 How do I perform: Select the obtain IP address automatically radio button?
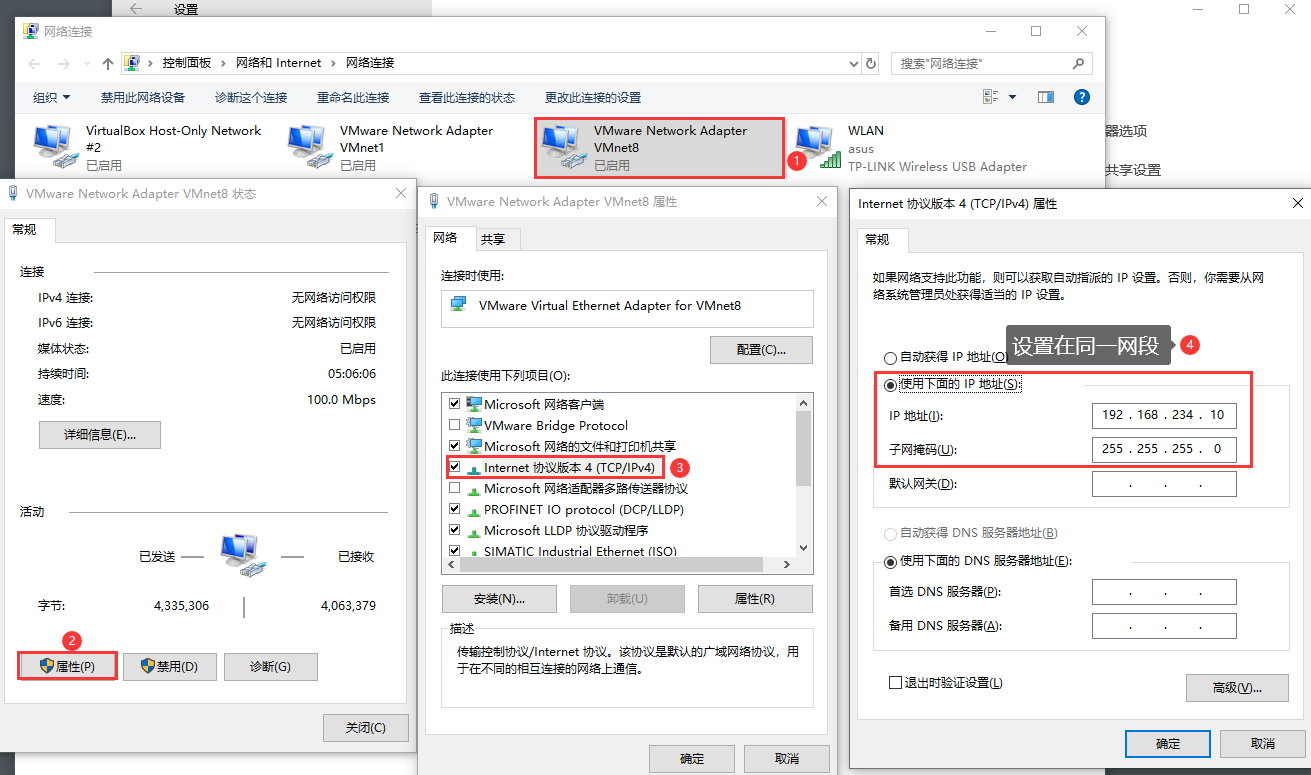[x=890, y=357]
